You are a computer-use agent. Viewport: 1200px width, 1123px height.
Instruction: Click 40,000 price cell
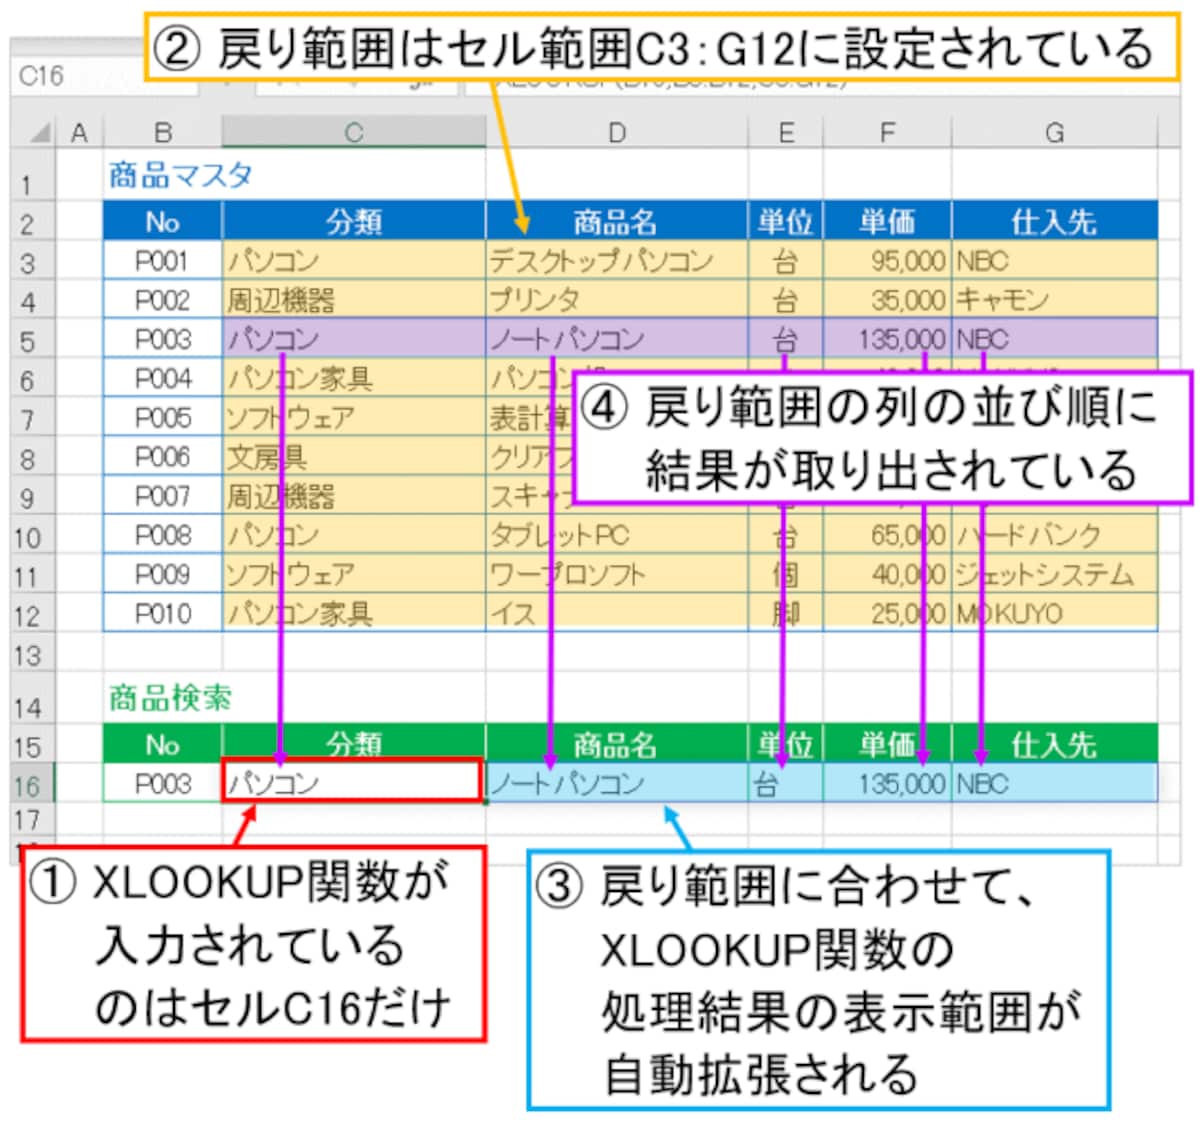pyautogui.click(x=888, y=574)
